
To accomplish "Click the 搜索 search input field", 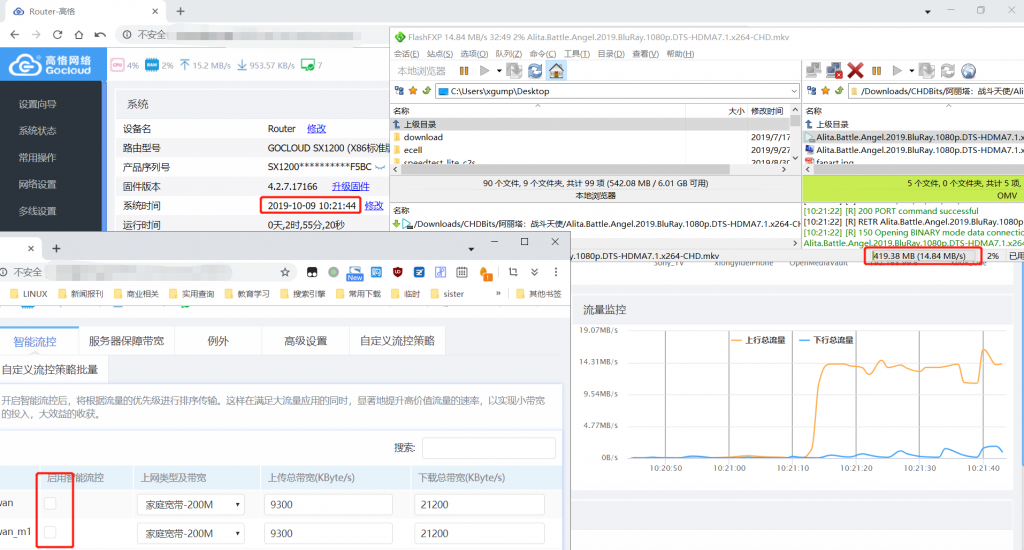I will [488, 448].
